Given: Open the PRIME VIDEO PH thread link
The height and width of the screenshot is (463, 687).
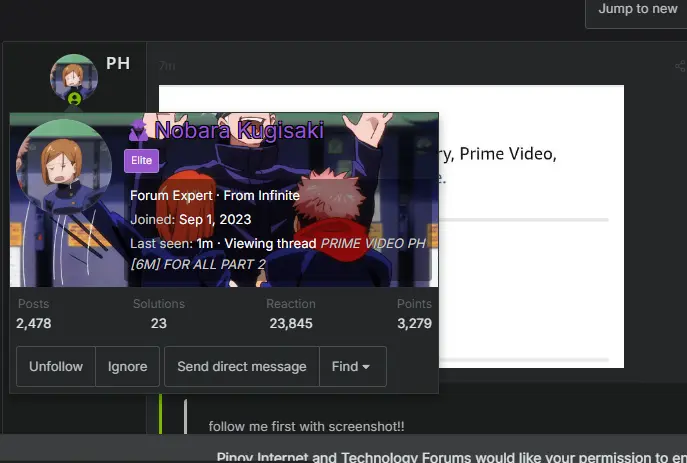Looking at the screenshot, I should coord(278,254).
